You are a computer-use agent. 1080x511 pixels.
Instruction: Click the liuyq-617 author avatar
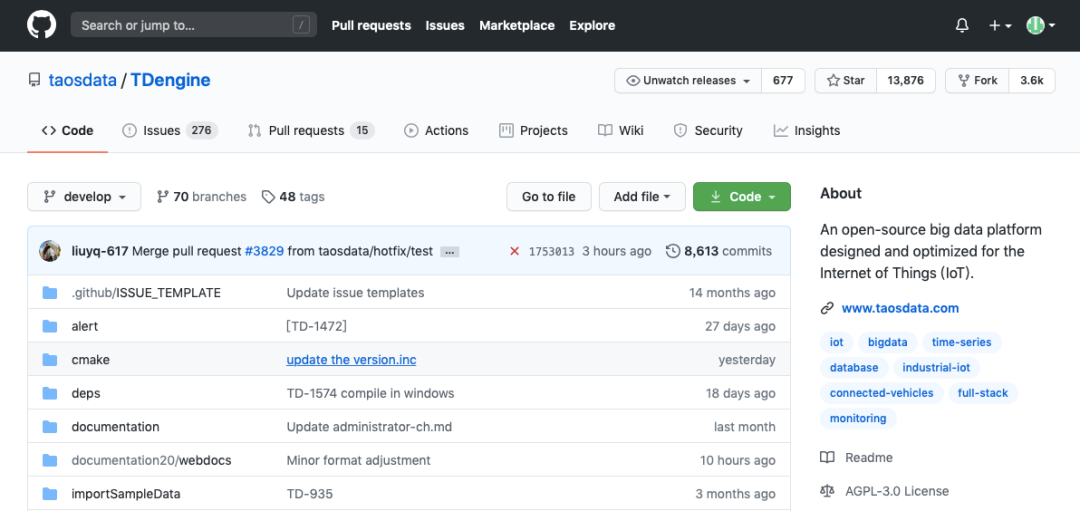tap(50, 251)
